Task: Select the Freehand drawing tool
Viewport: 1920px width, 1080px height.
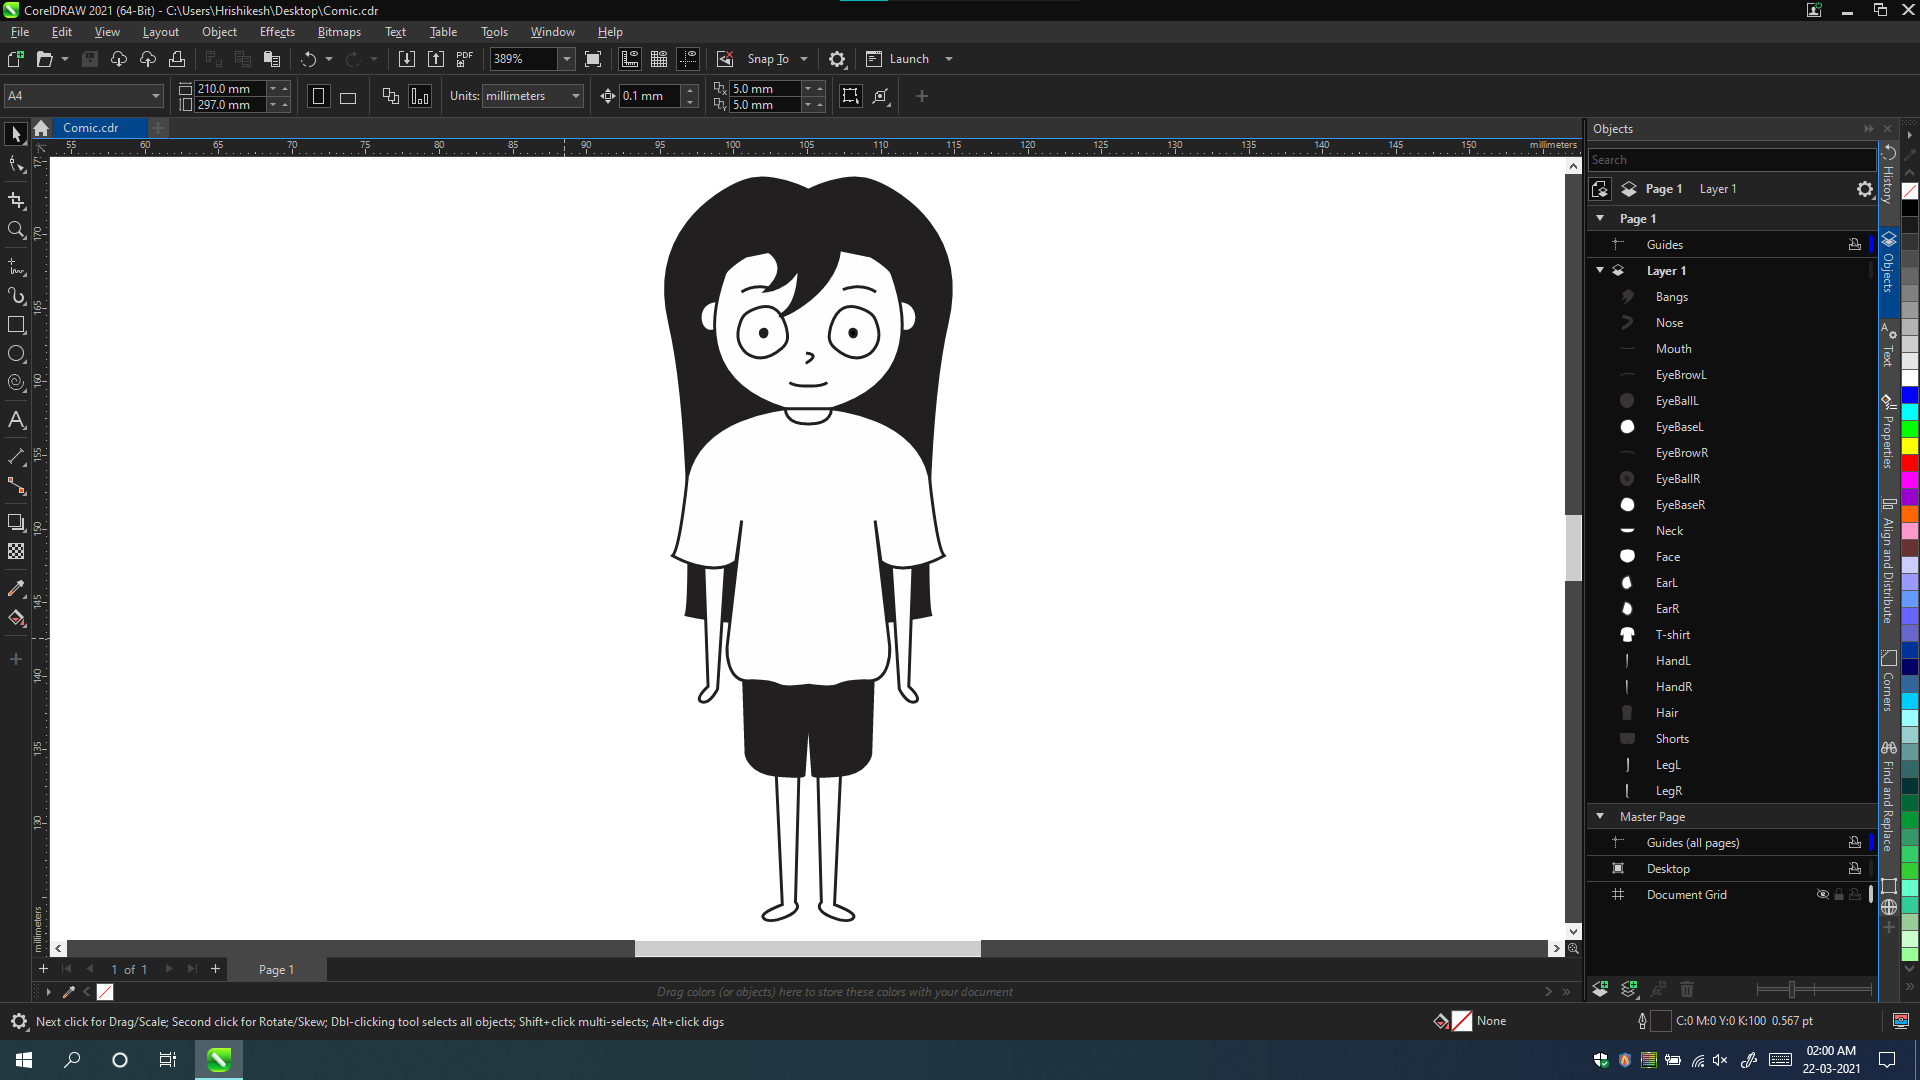Action: [16, 266]
